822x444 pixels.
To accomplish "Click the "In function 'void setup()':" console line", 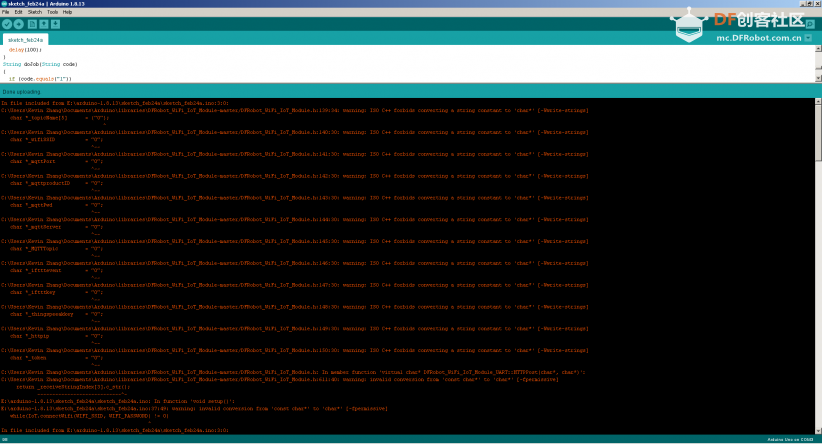I will point(118,401).
